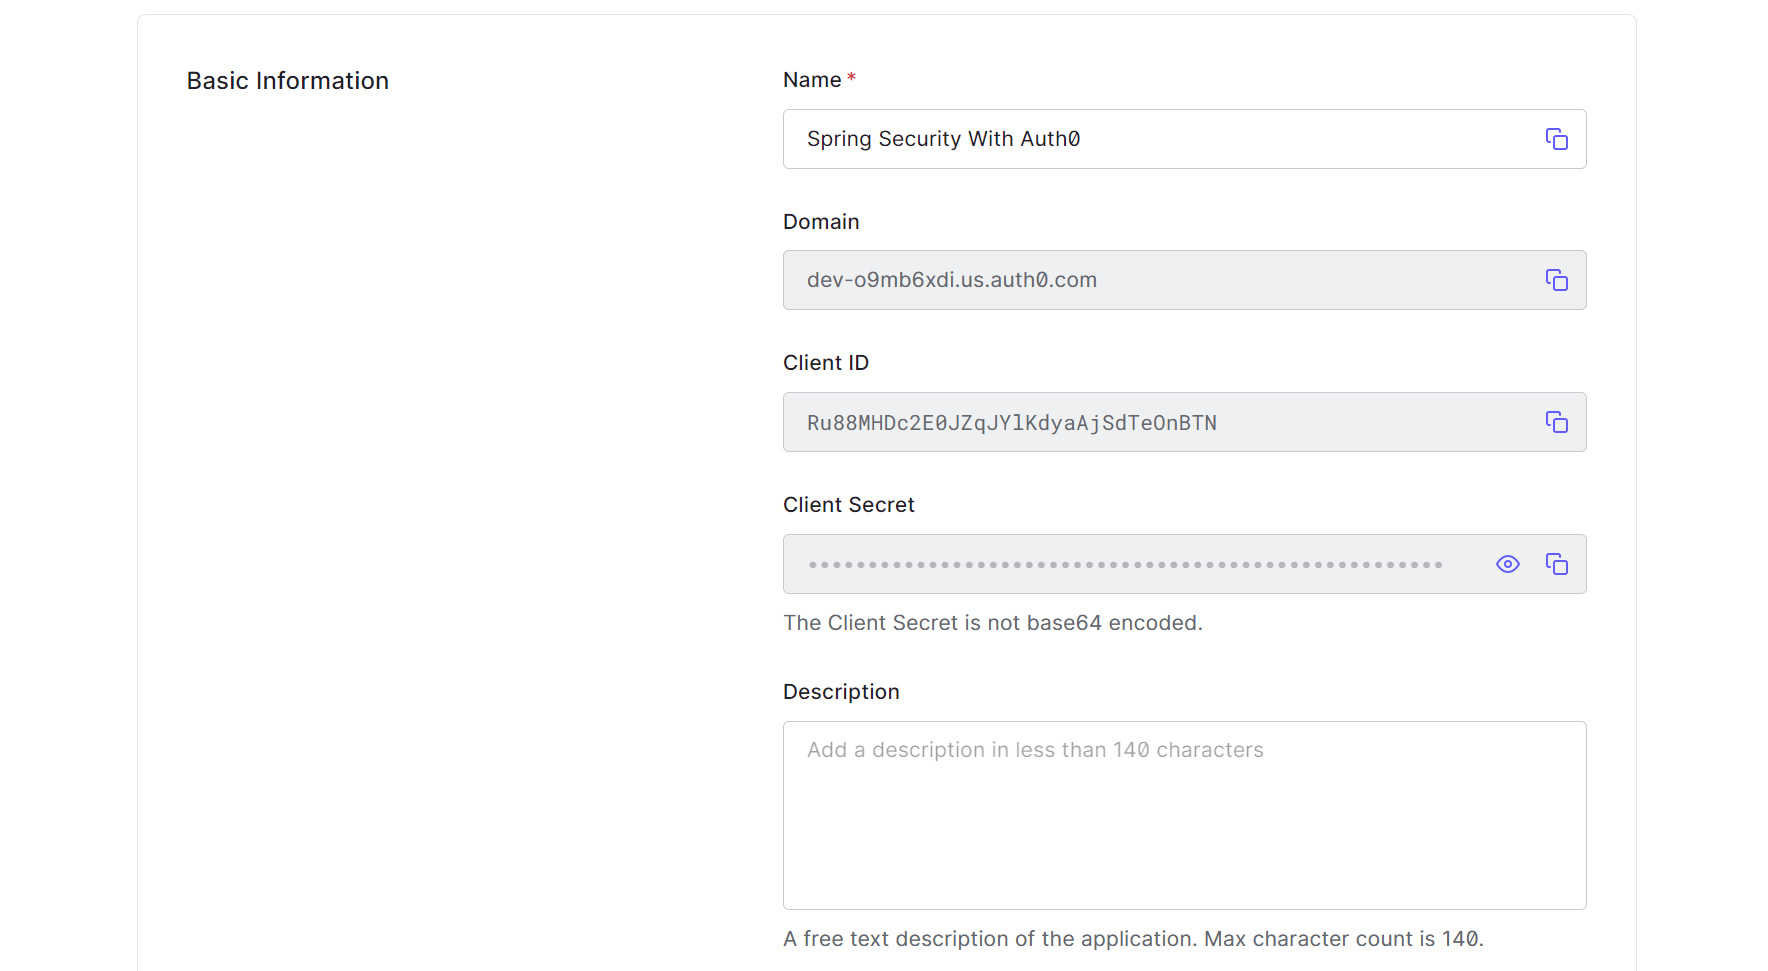This screenshot has width=1768, height=971.
Task: Copy the Domain value
Action: coord(1556,280)
